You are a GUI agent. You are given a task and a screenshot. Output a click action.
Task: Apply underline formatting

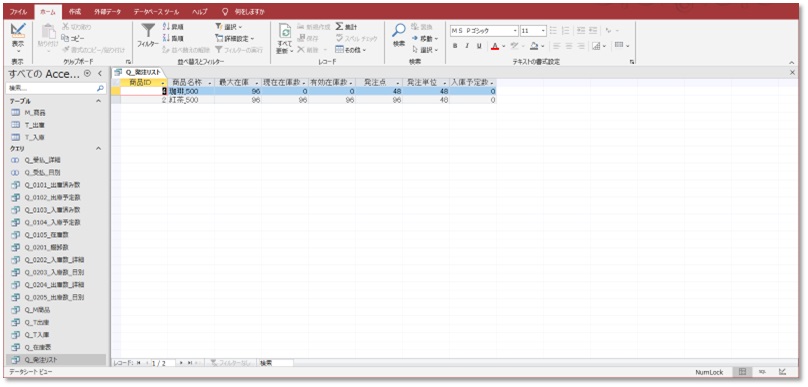479,46
